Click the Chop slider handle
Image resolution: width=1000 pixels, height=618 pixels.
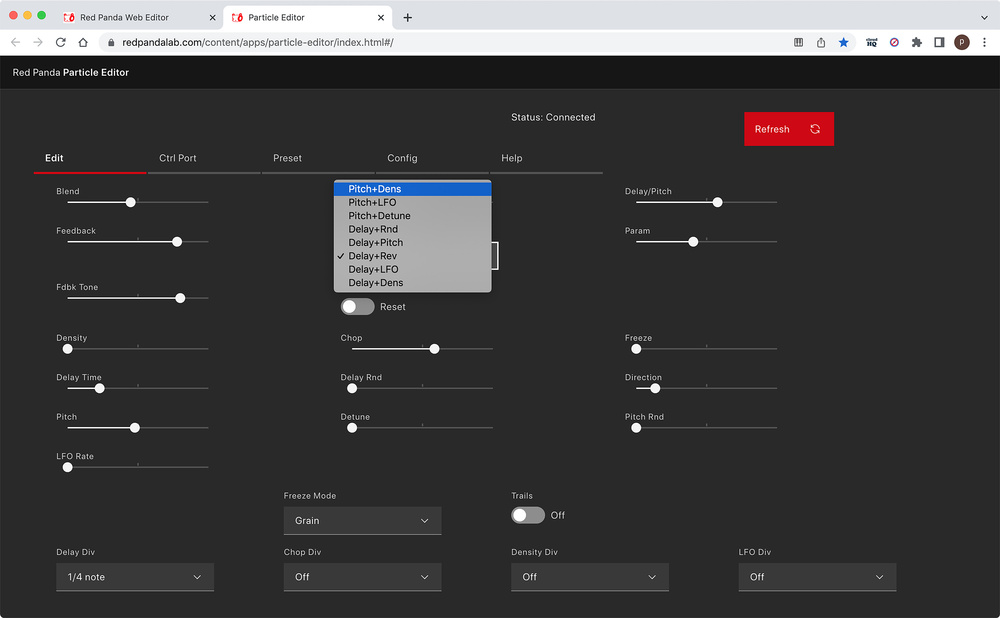(x=434, y=349)
